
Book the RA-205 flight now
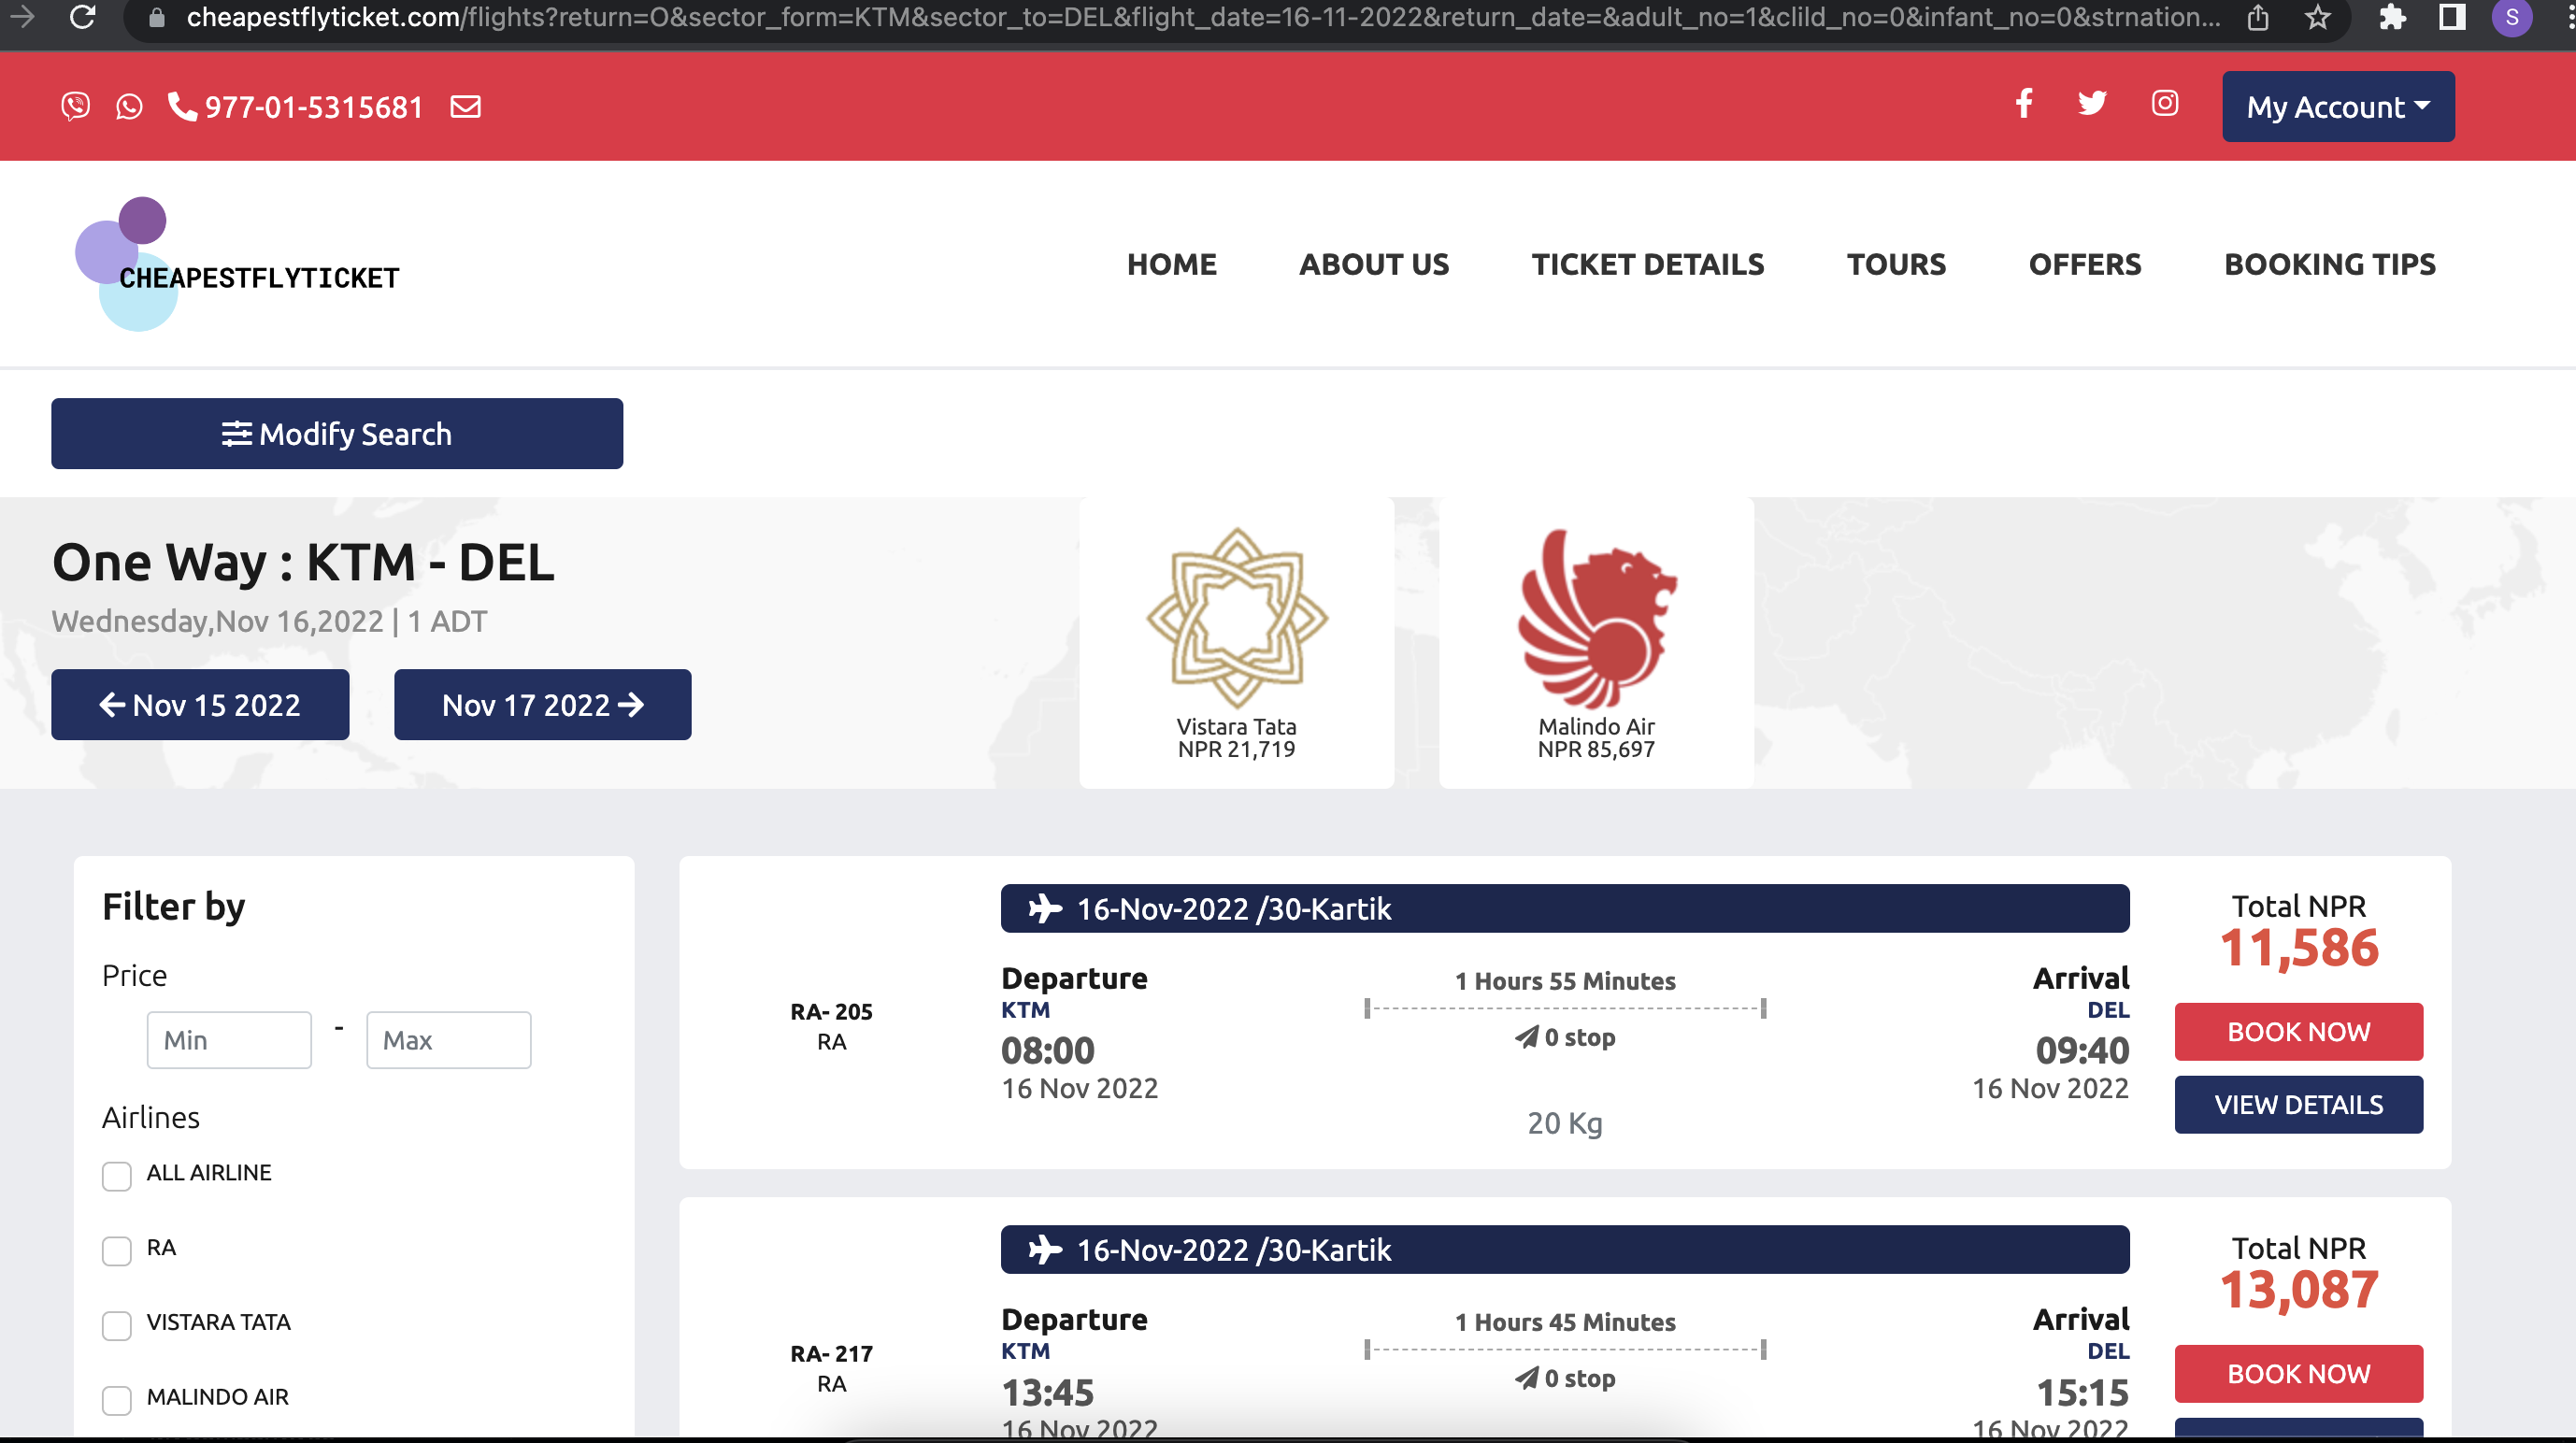tap(2298, 1031)
